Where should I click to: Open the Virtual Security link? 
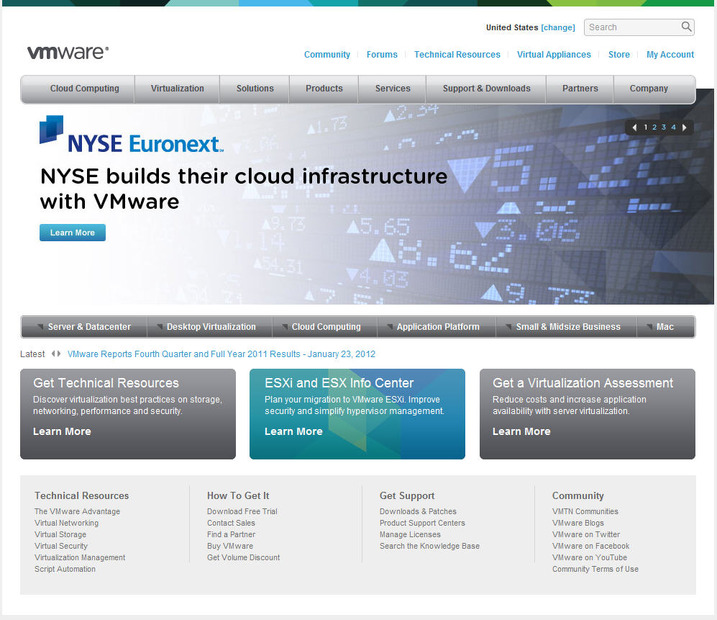coord(61,546)
